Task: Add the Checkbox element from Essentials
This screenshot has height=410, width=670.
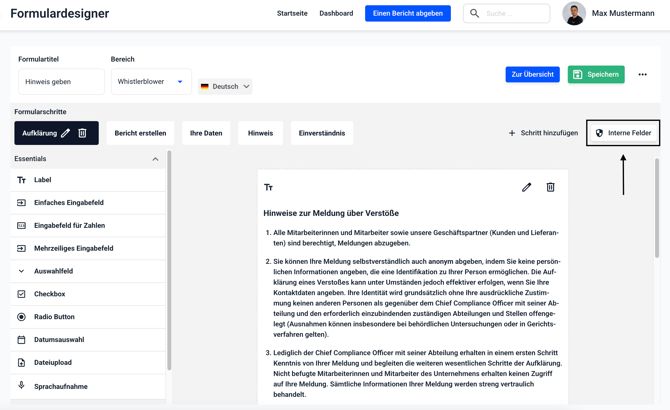Action: pos(49,294)
